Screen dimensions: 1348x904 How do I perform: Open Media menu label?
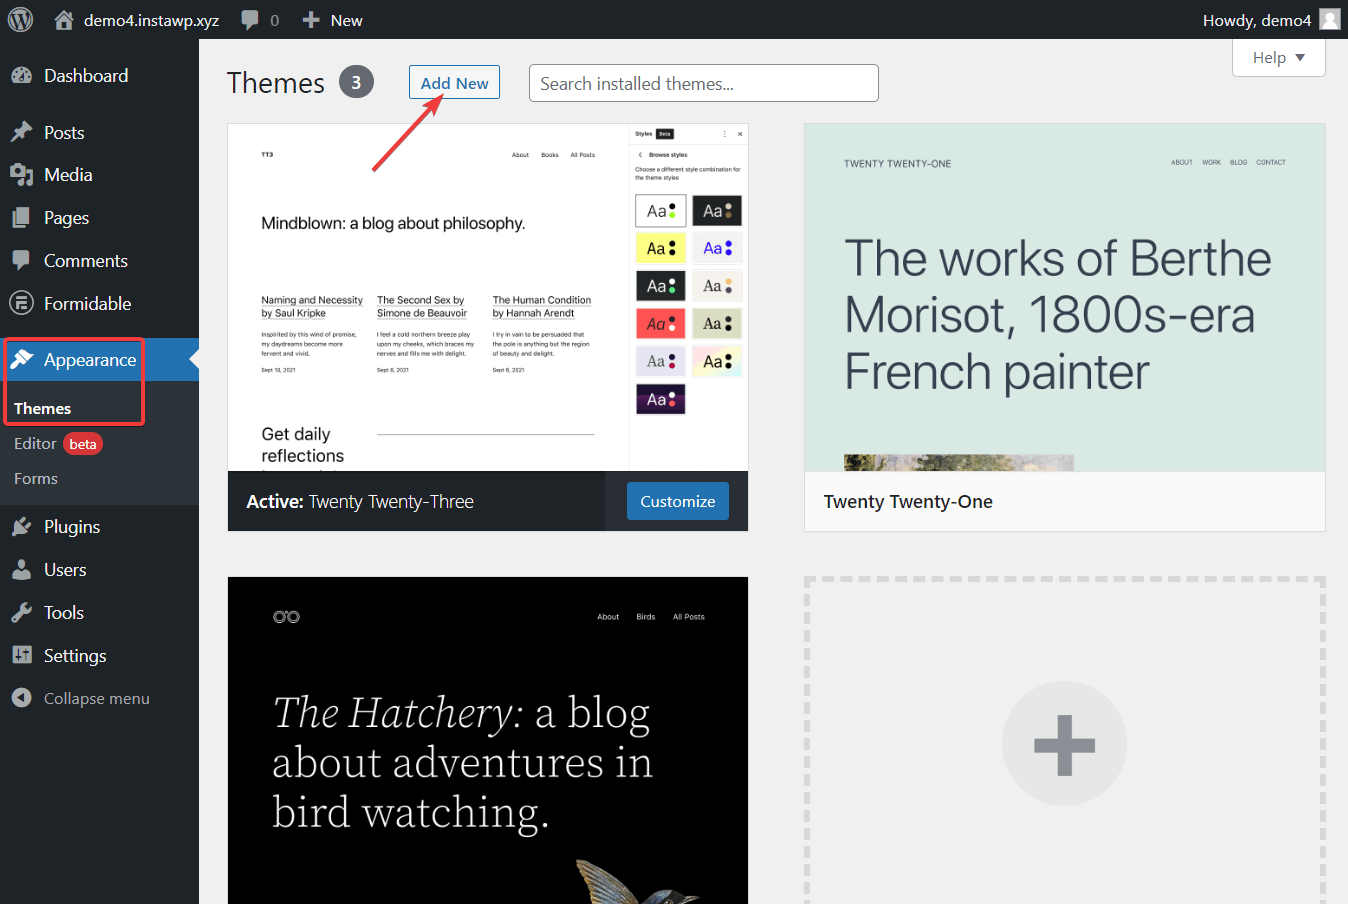68,175
